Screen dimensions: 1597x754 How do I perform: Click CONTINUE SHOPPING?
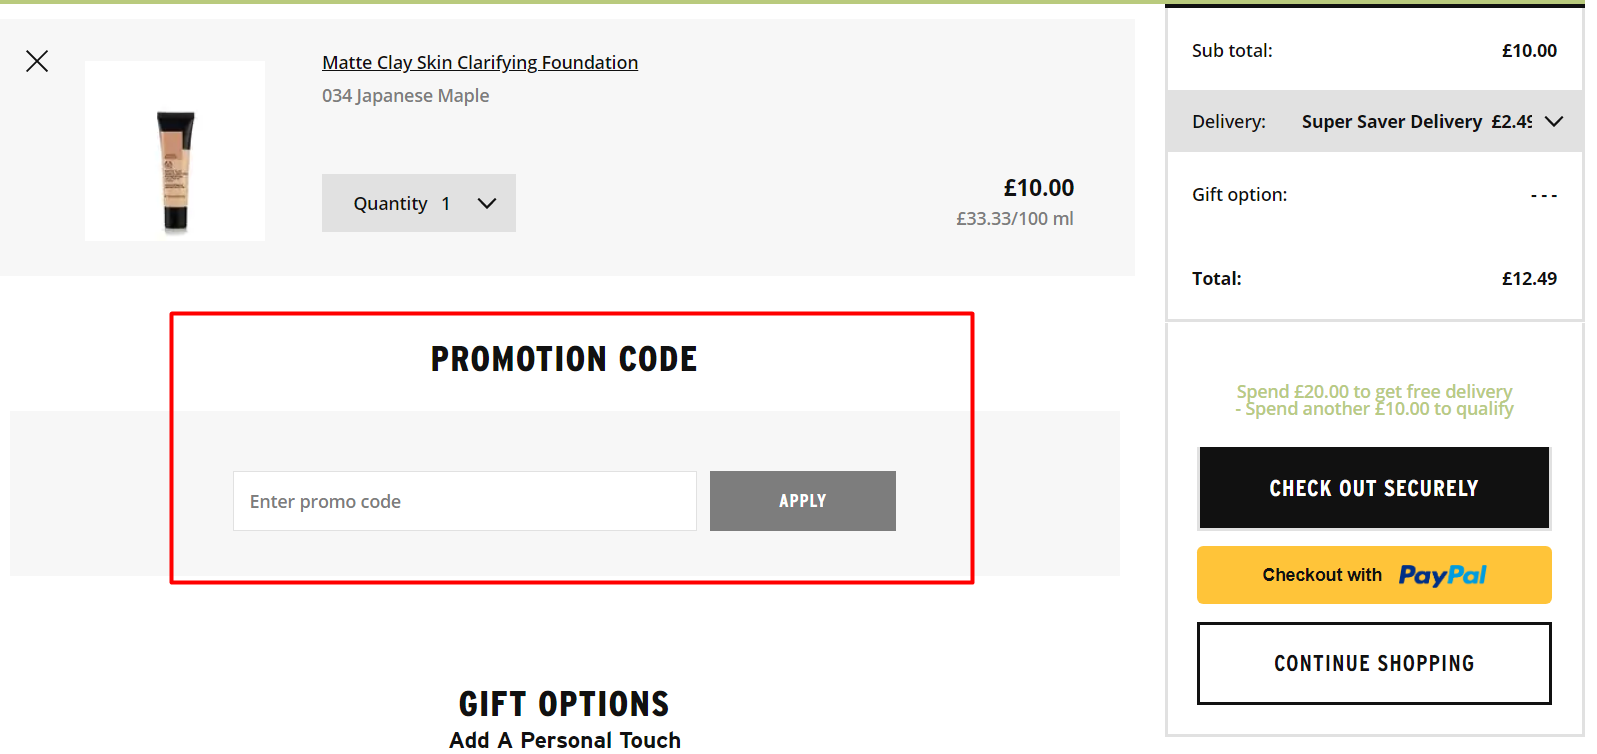(1372, 663)
